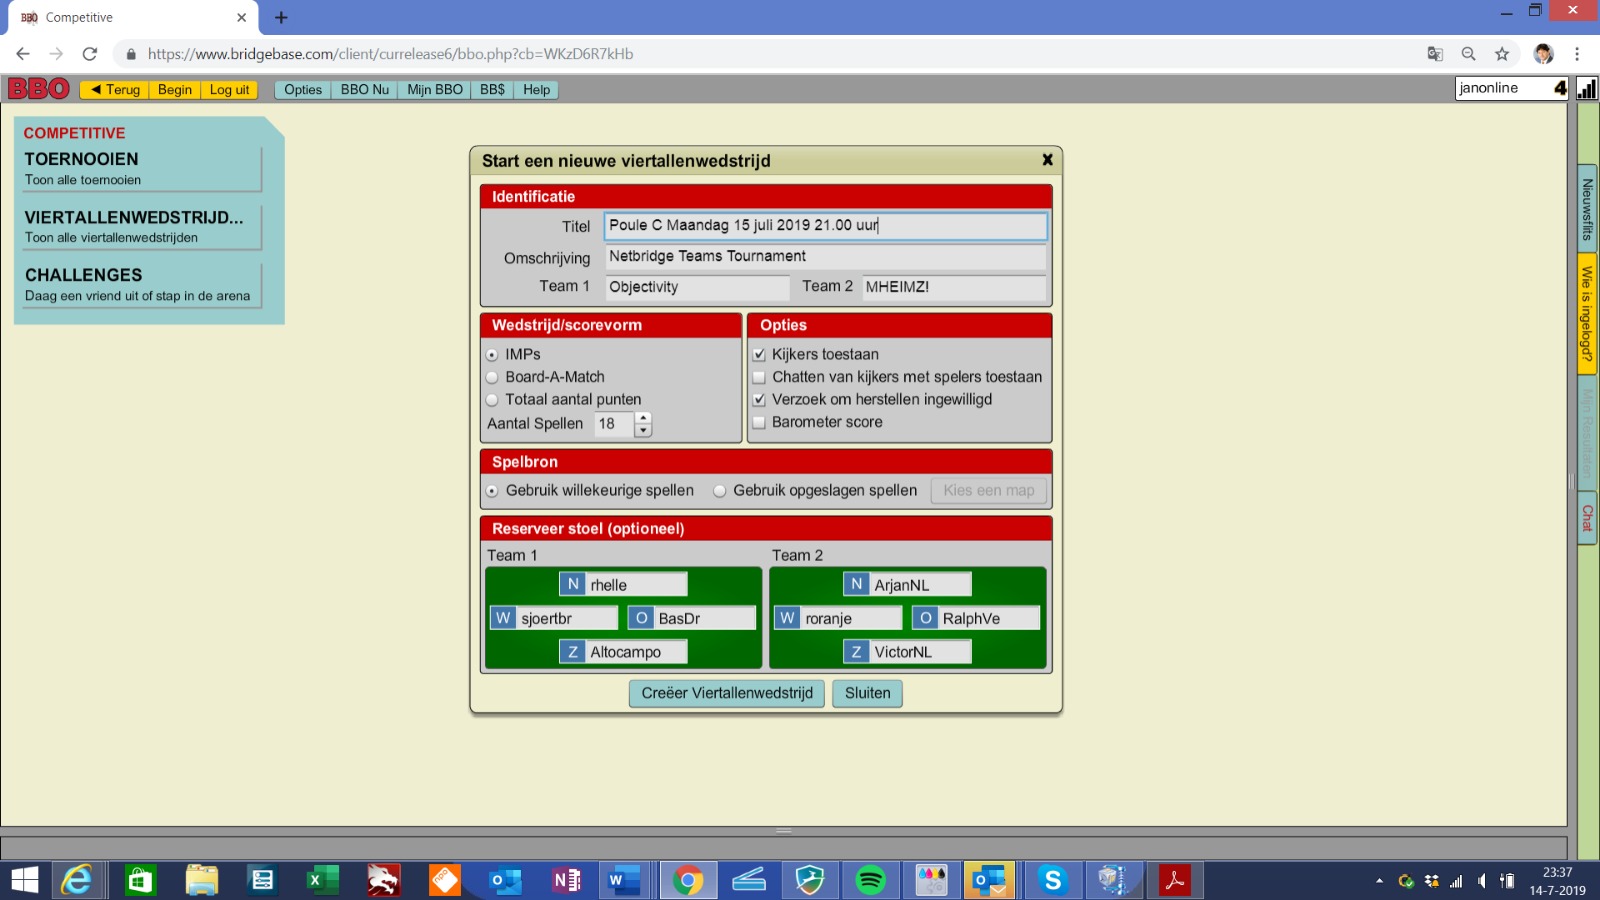Click the BBO logo icon
1600x900 pixels.
(39, 89)
